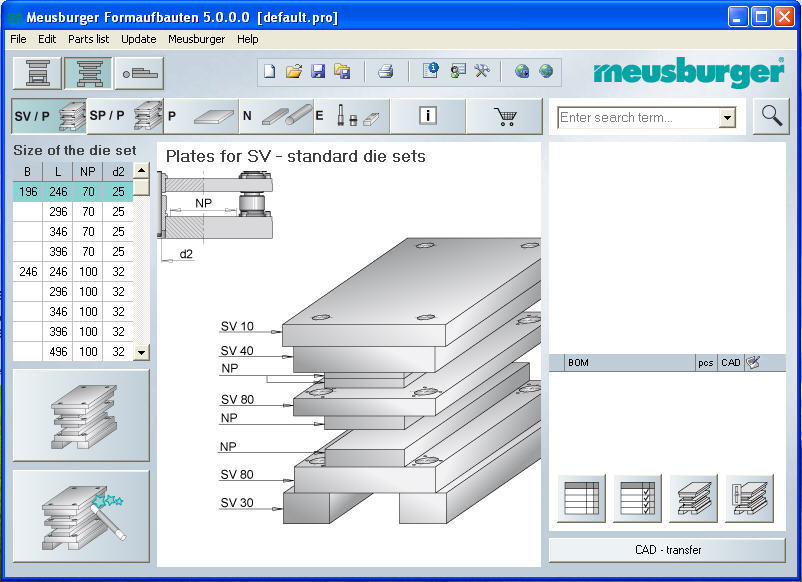Click the B column header
The image size is (802, 582).
(28, 172)
